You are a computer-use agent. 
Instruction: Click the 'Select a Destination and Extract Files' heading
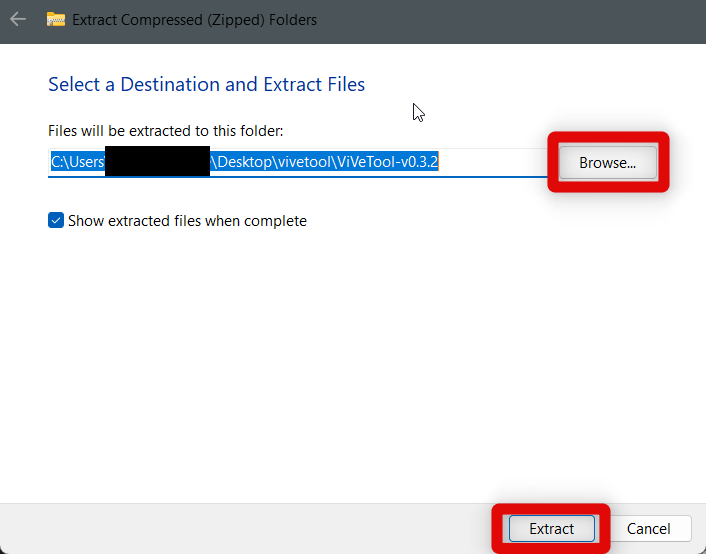(x=206, y=85)
